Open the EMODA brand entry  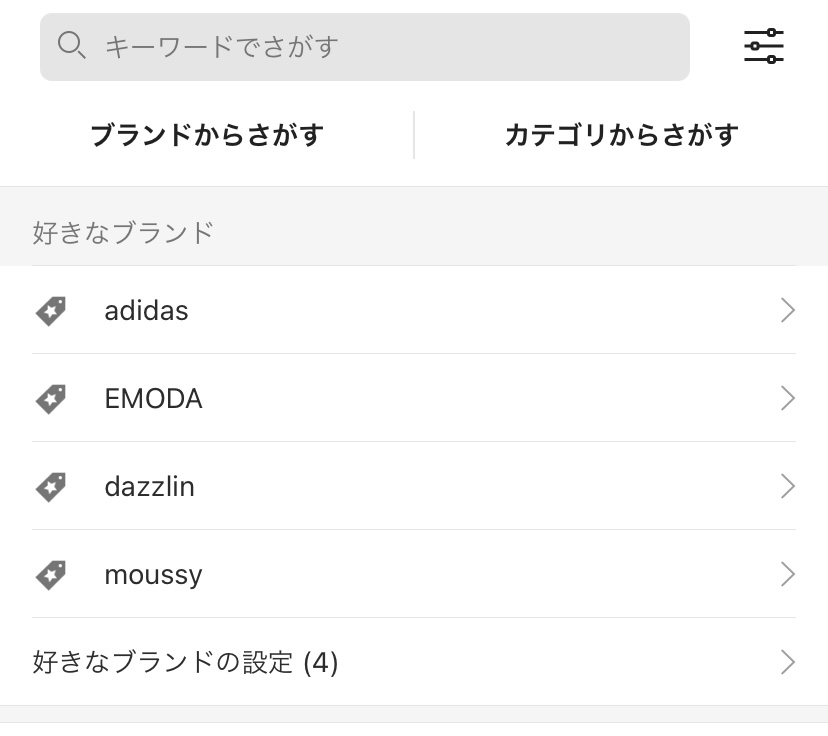(414, 398)
